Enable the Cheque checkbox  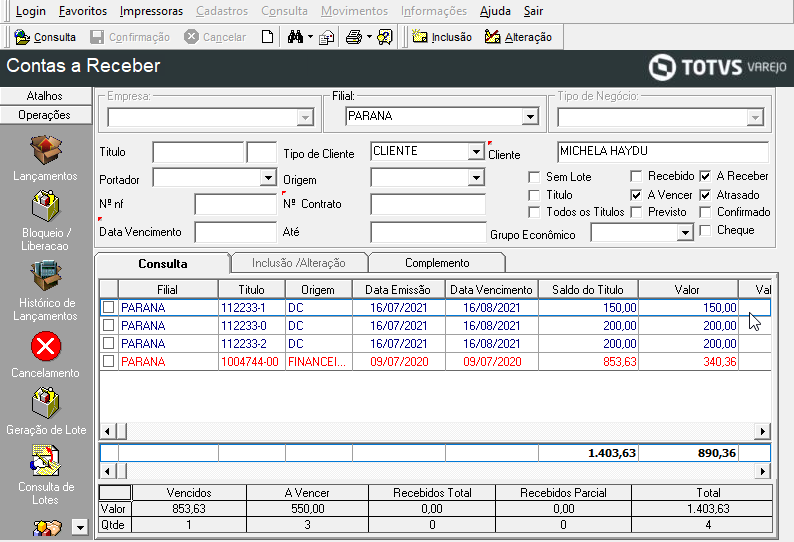click(705, 230)
